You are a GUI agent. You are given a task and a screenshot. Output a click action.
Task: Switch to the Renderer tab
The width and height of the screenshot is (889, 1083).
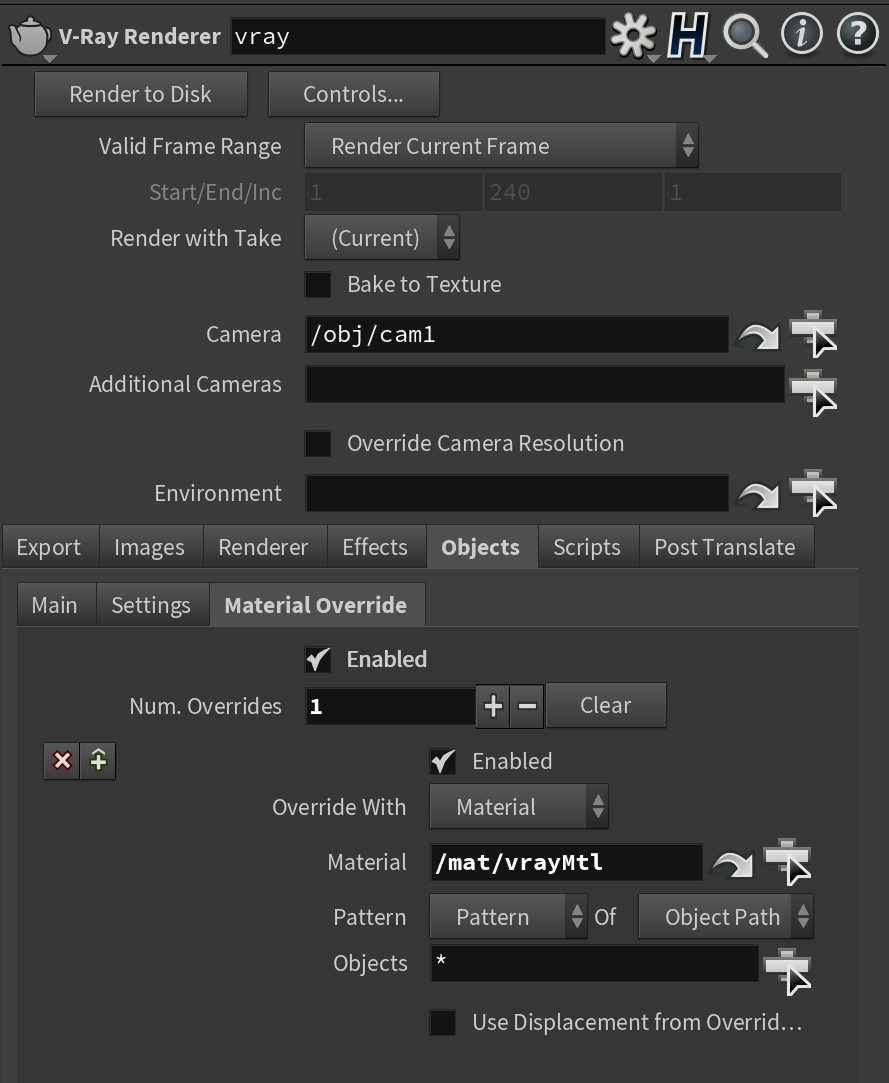coord(263,547)
